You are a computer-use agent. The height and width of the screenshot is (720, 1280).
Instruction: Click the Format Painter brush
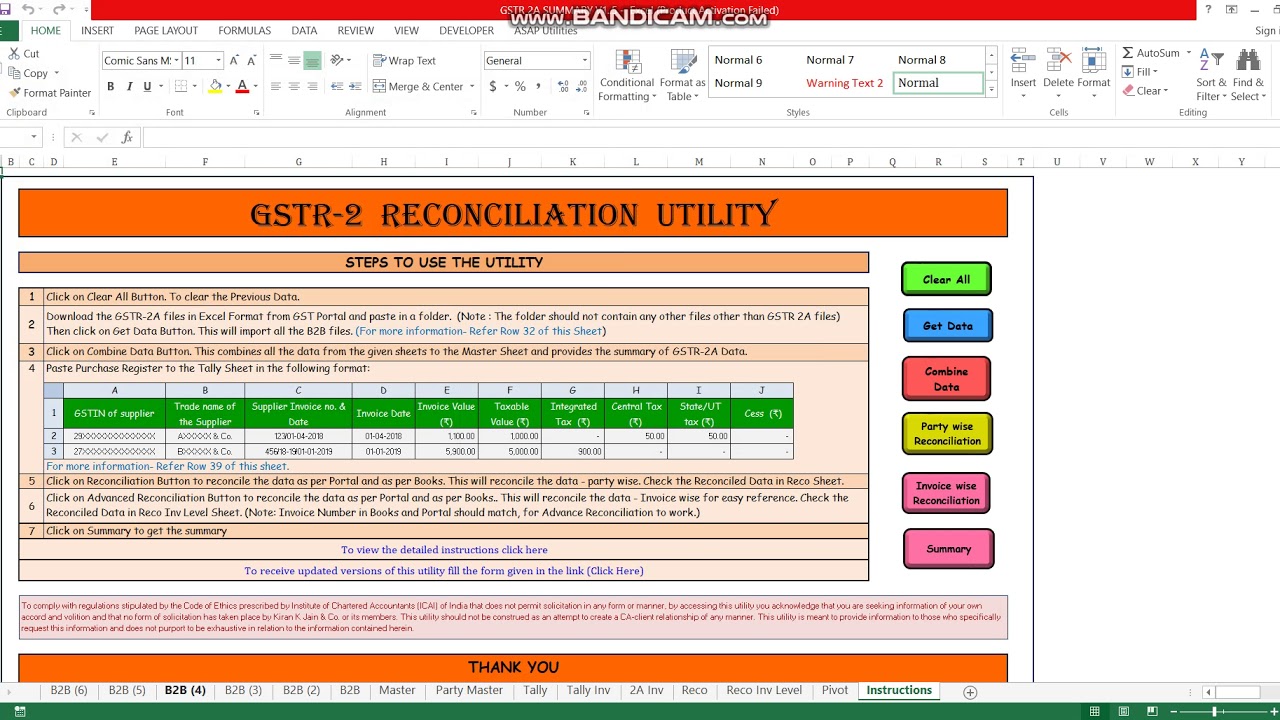pyautogui.click(x=49, y=93)
